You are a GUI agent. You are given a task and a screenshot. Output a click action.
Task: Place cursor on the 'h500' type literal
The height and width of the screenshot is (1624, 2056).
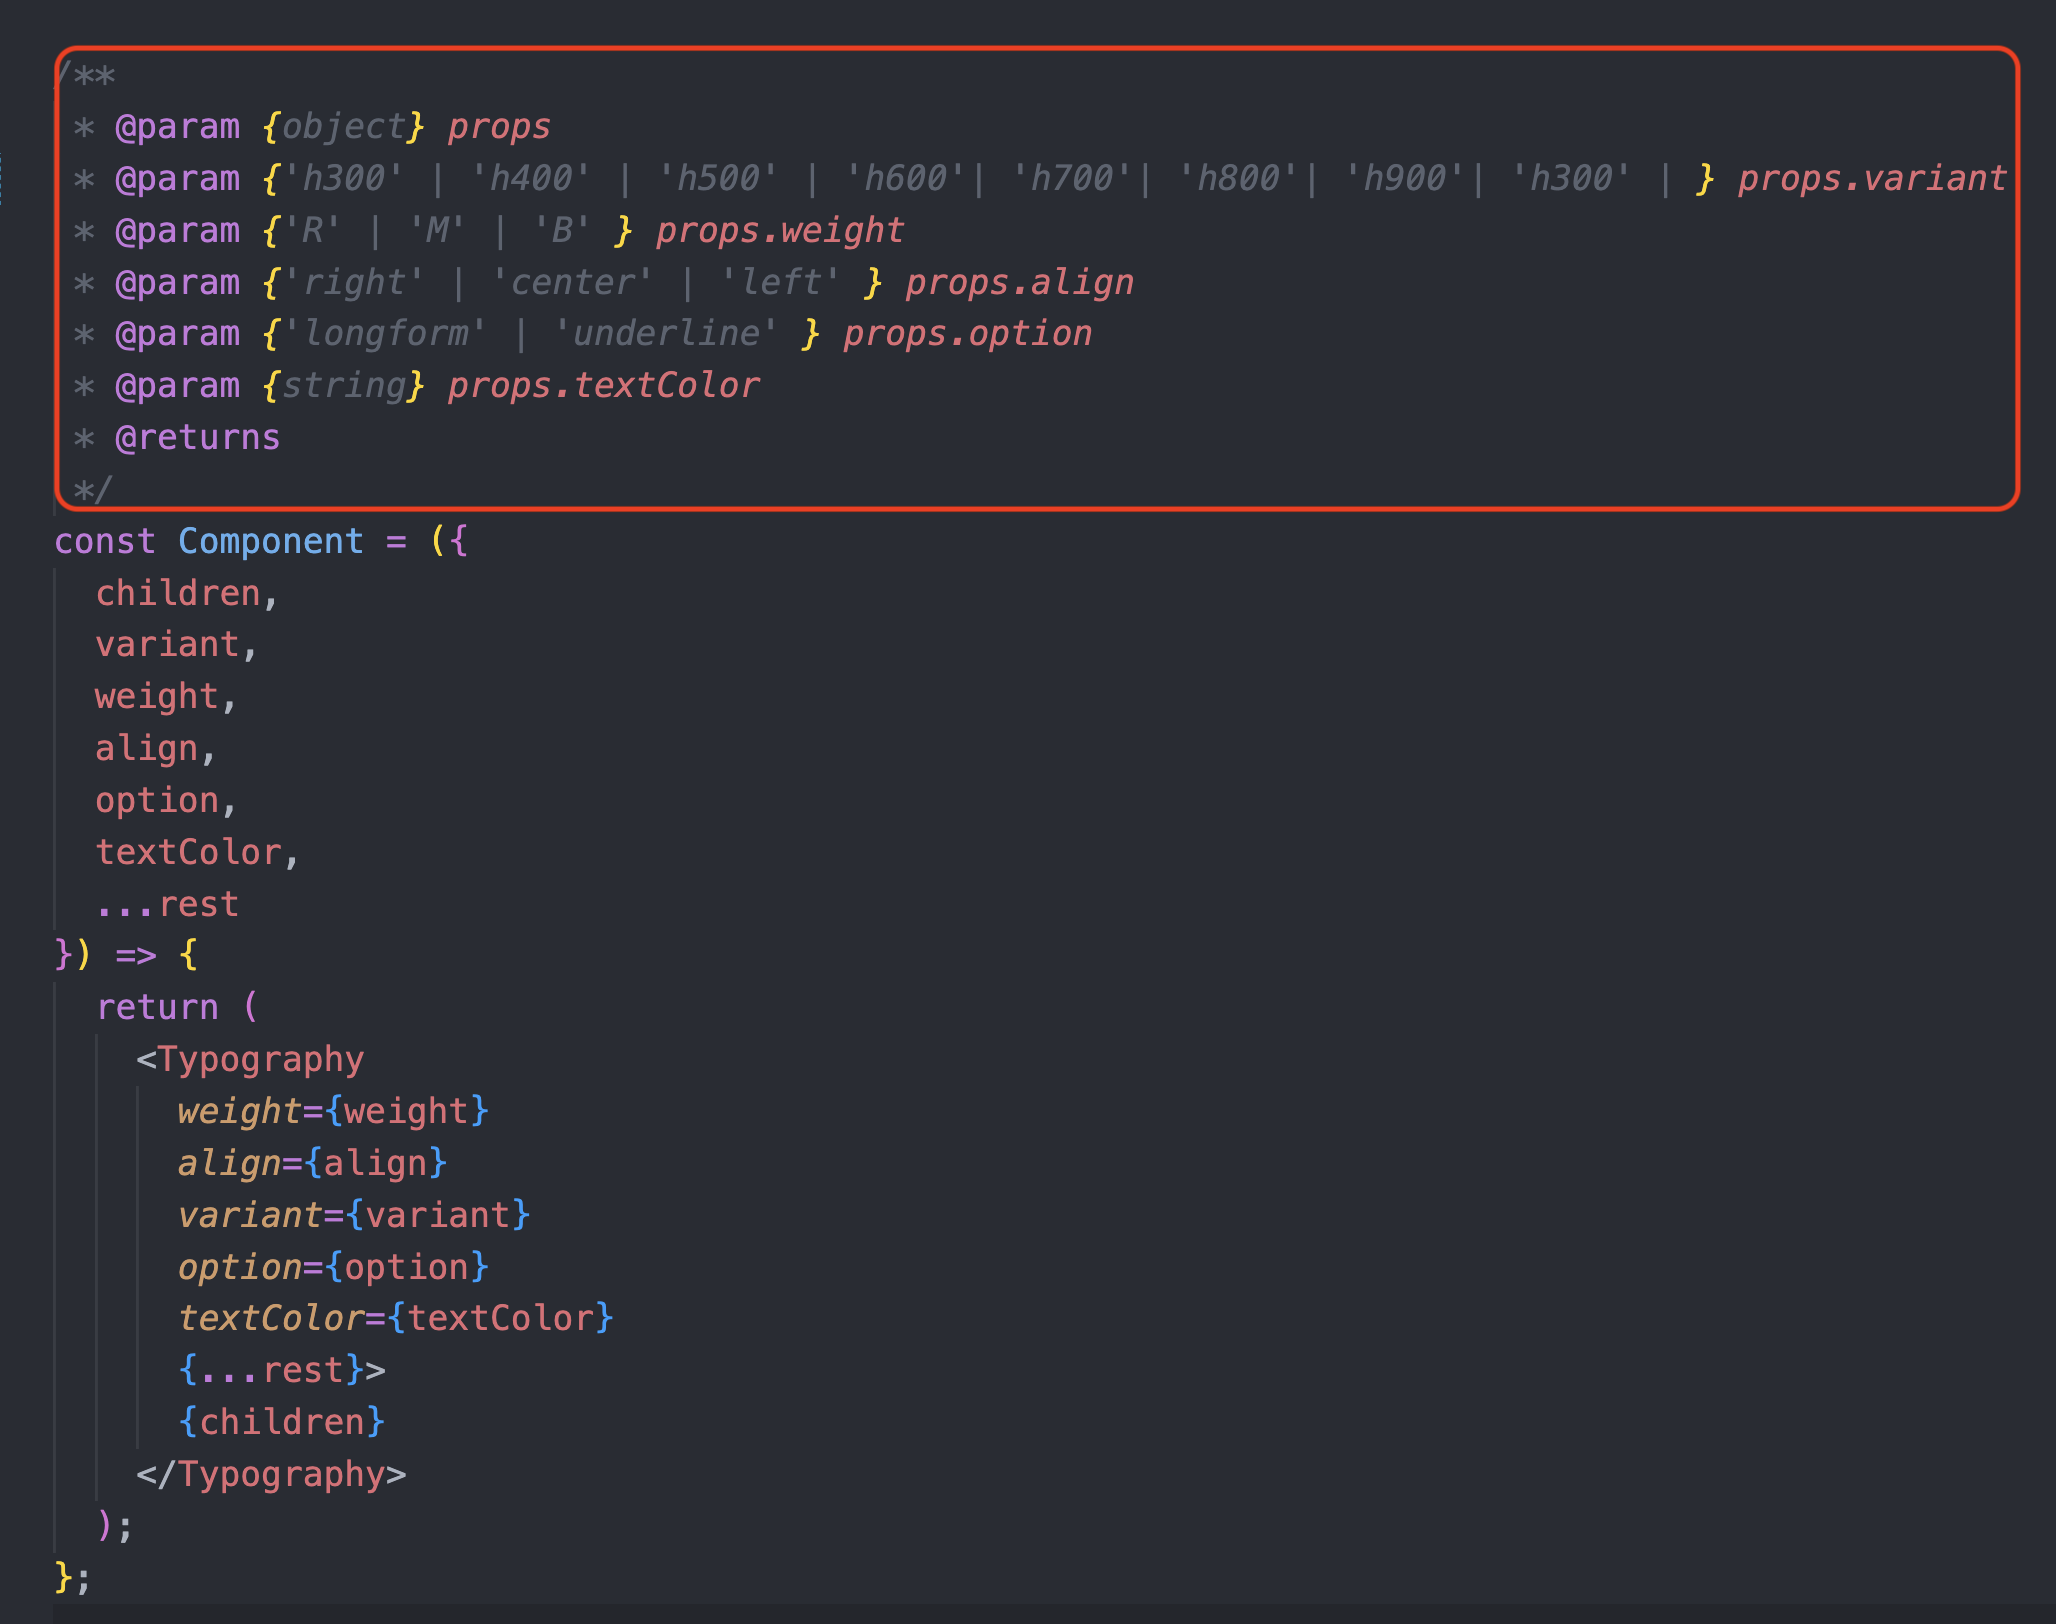tap(717, 178)
